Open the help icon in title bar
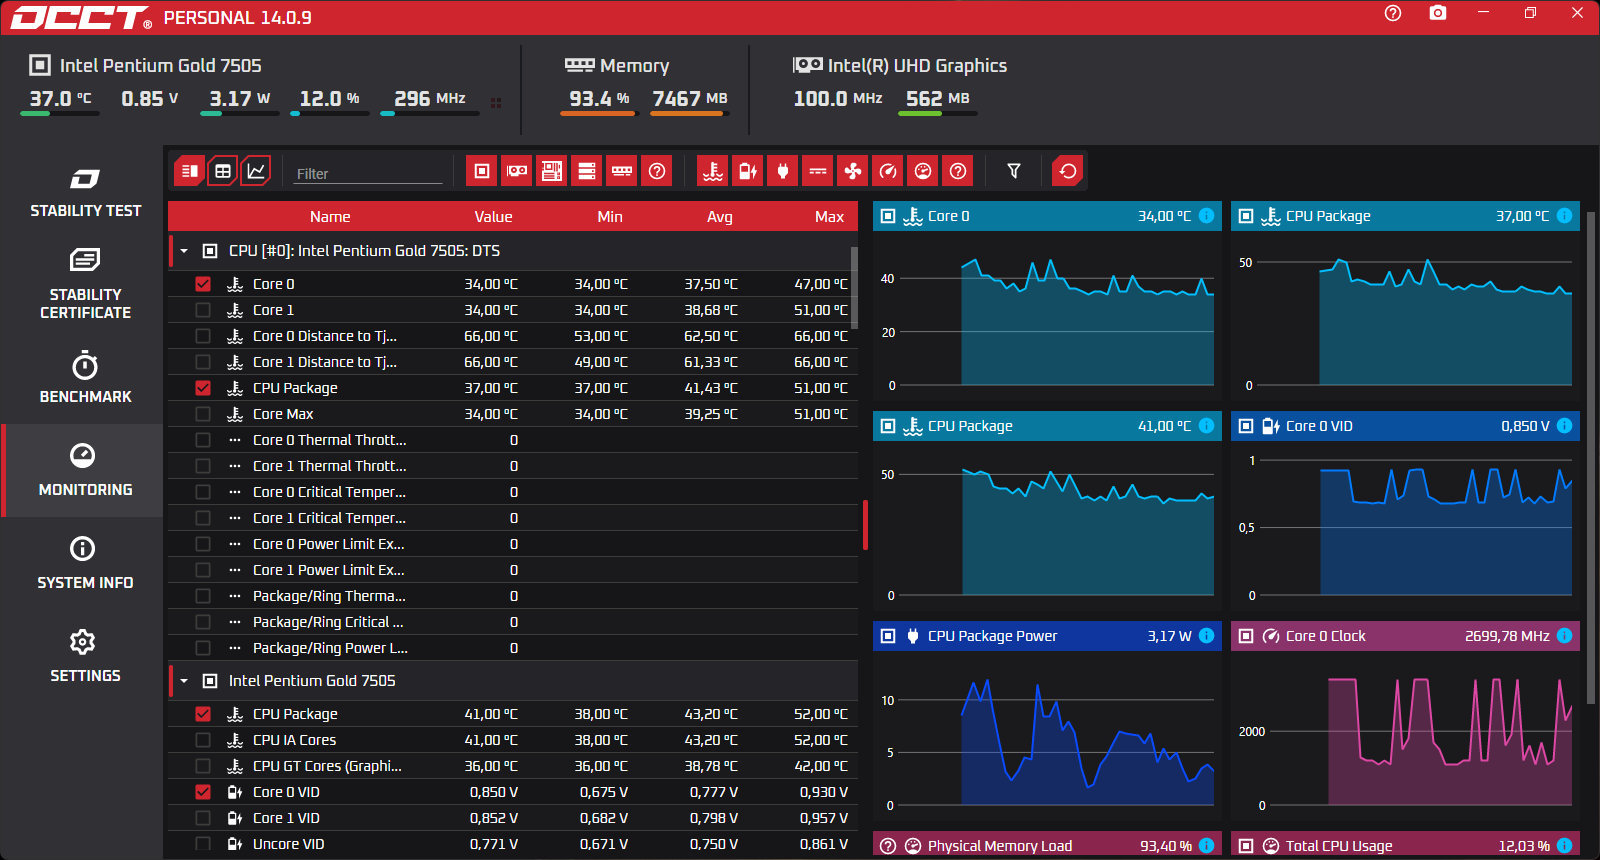 click(x=1393, y=13)
